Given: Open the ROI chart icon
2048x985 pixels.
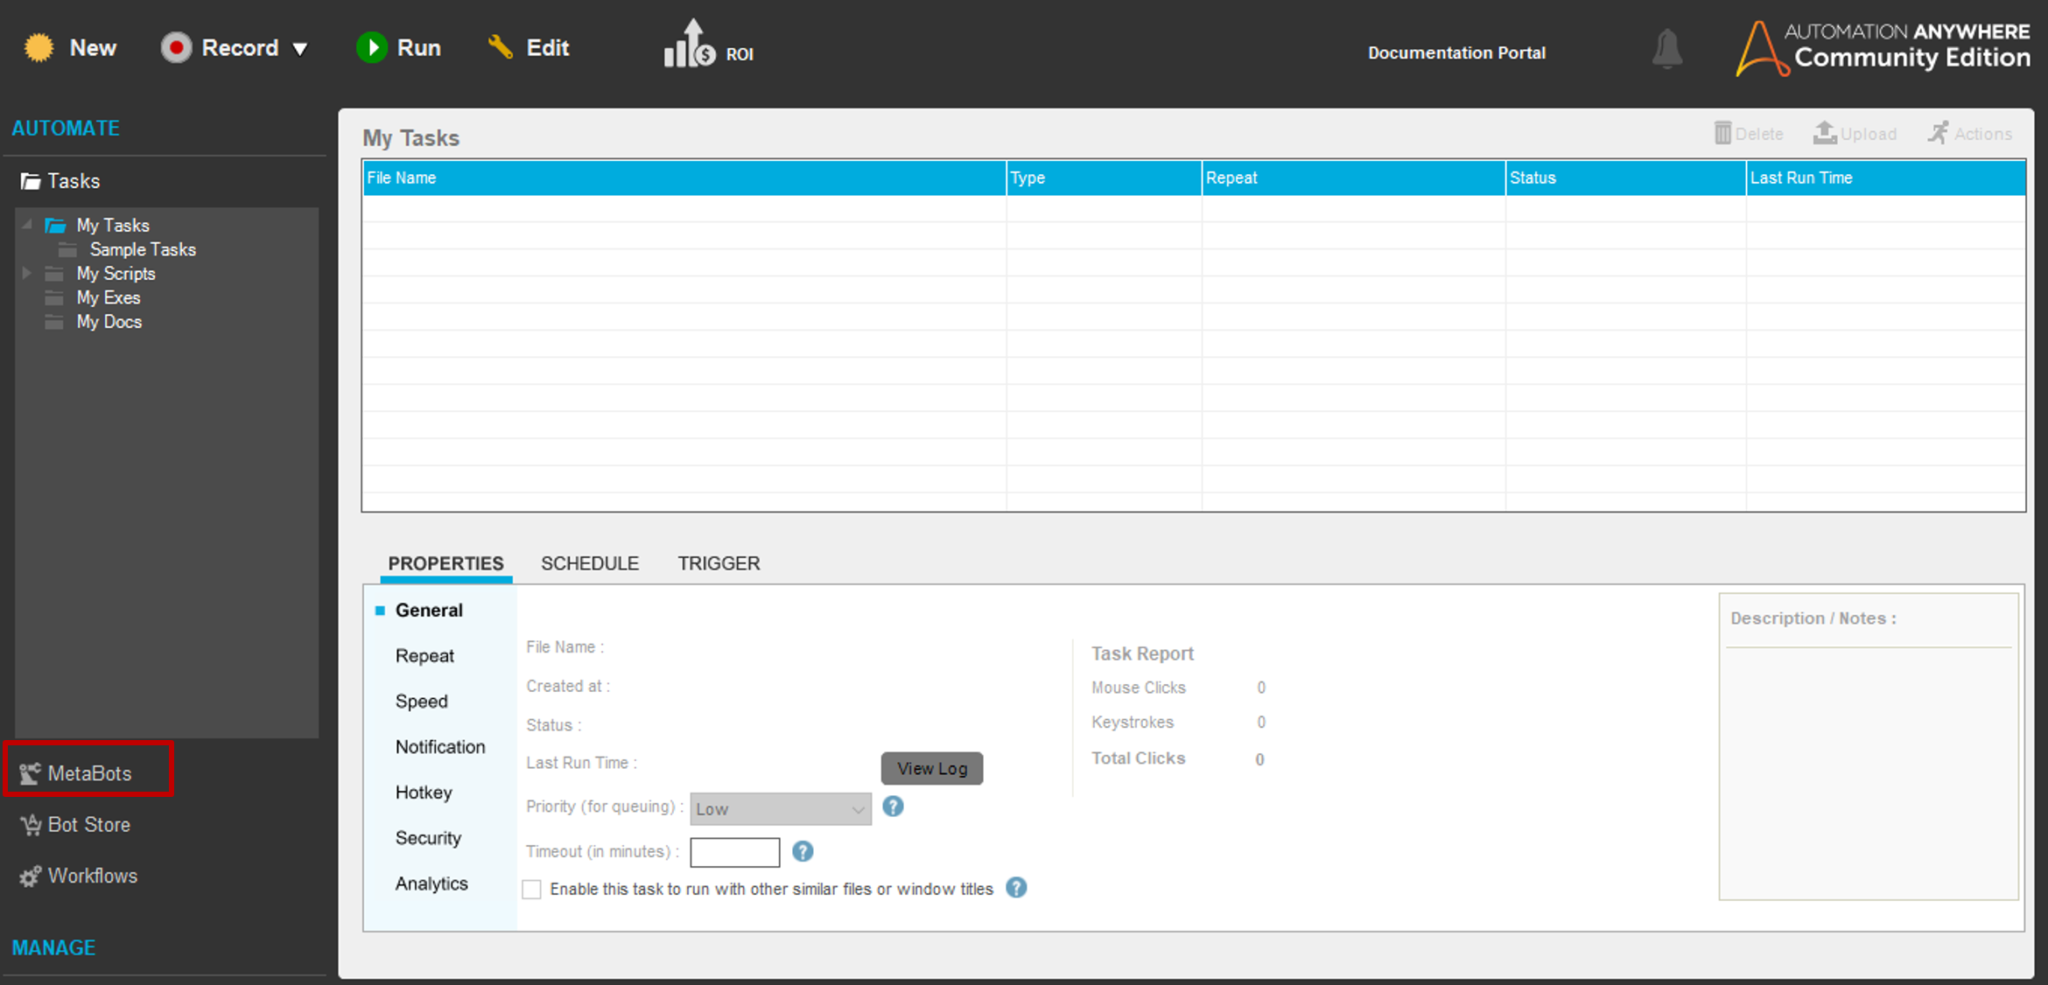Looking at the screenshot, I should [x=690, y=46].
